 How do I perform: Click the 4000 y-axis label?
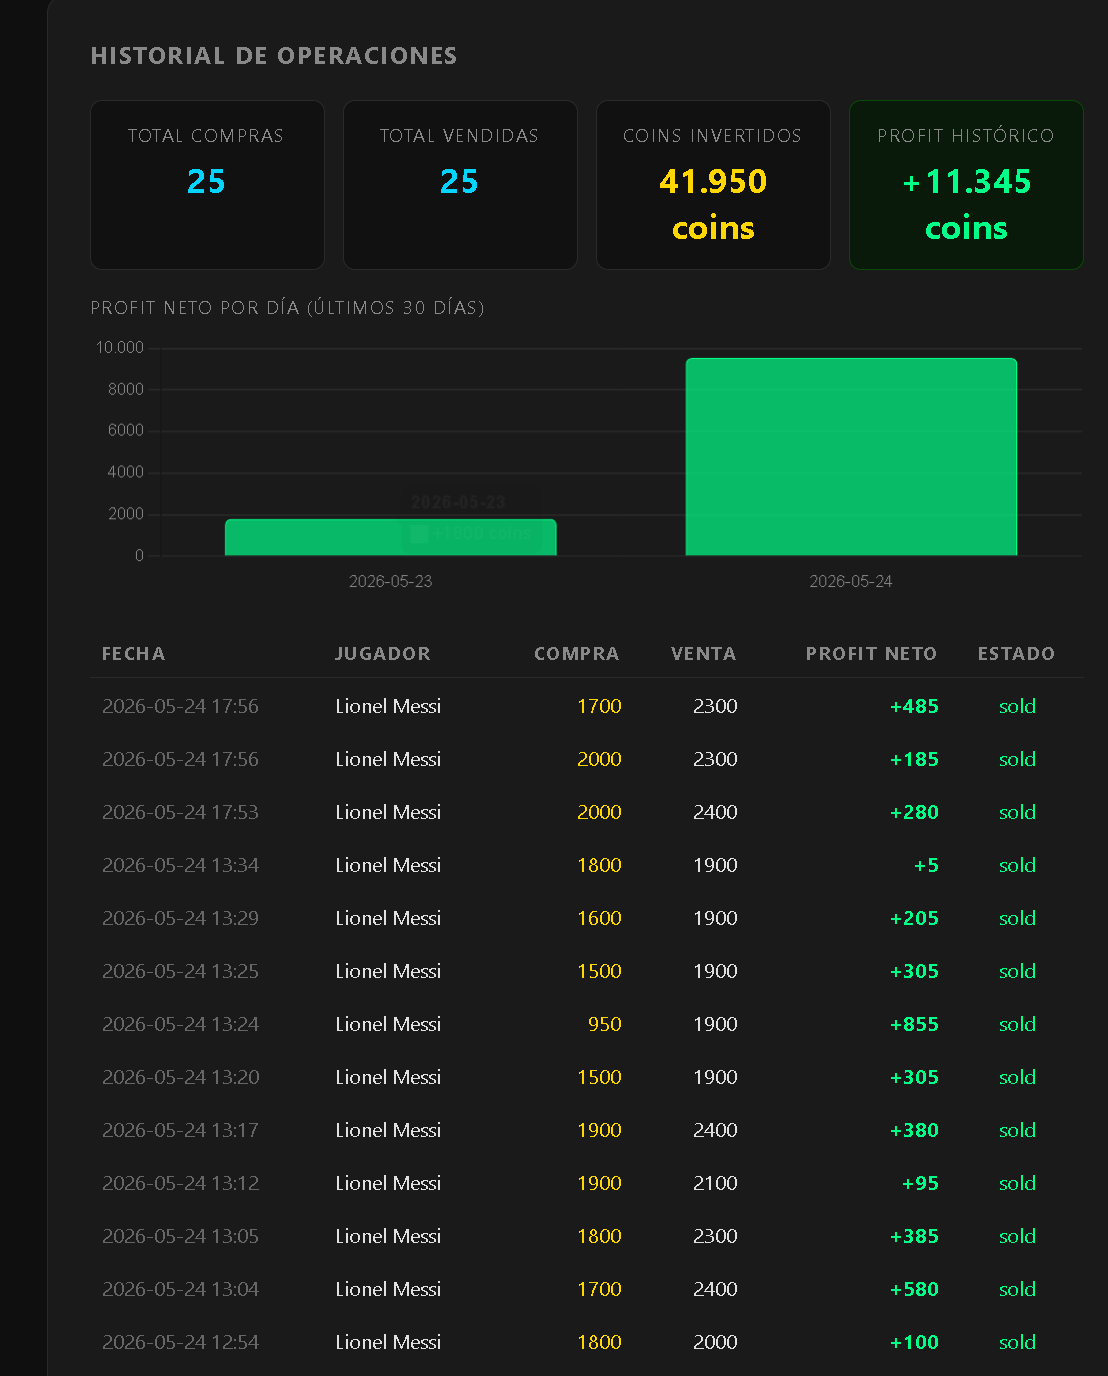point(126,472)
